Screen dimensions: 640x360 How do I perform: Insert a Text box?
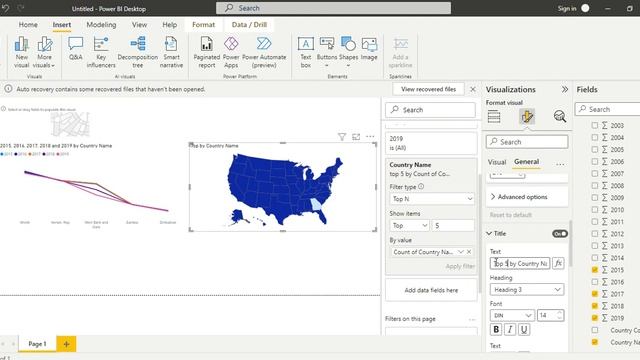(x=306, y=52)
